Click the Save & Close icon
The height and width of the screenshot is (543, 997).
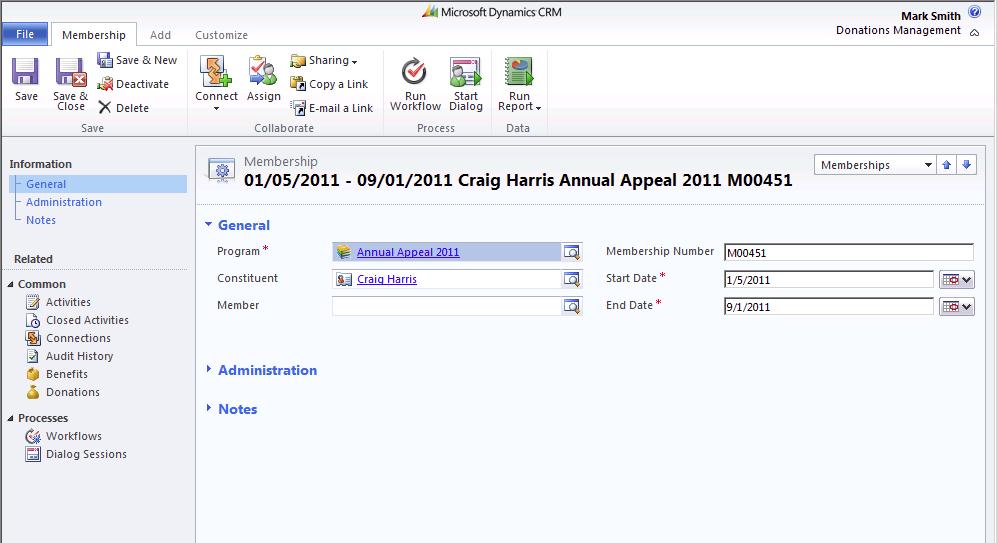tap(71, 72)
